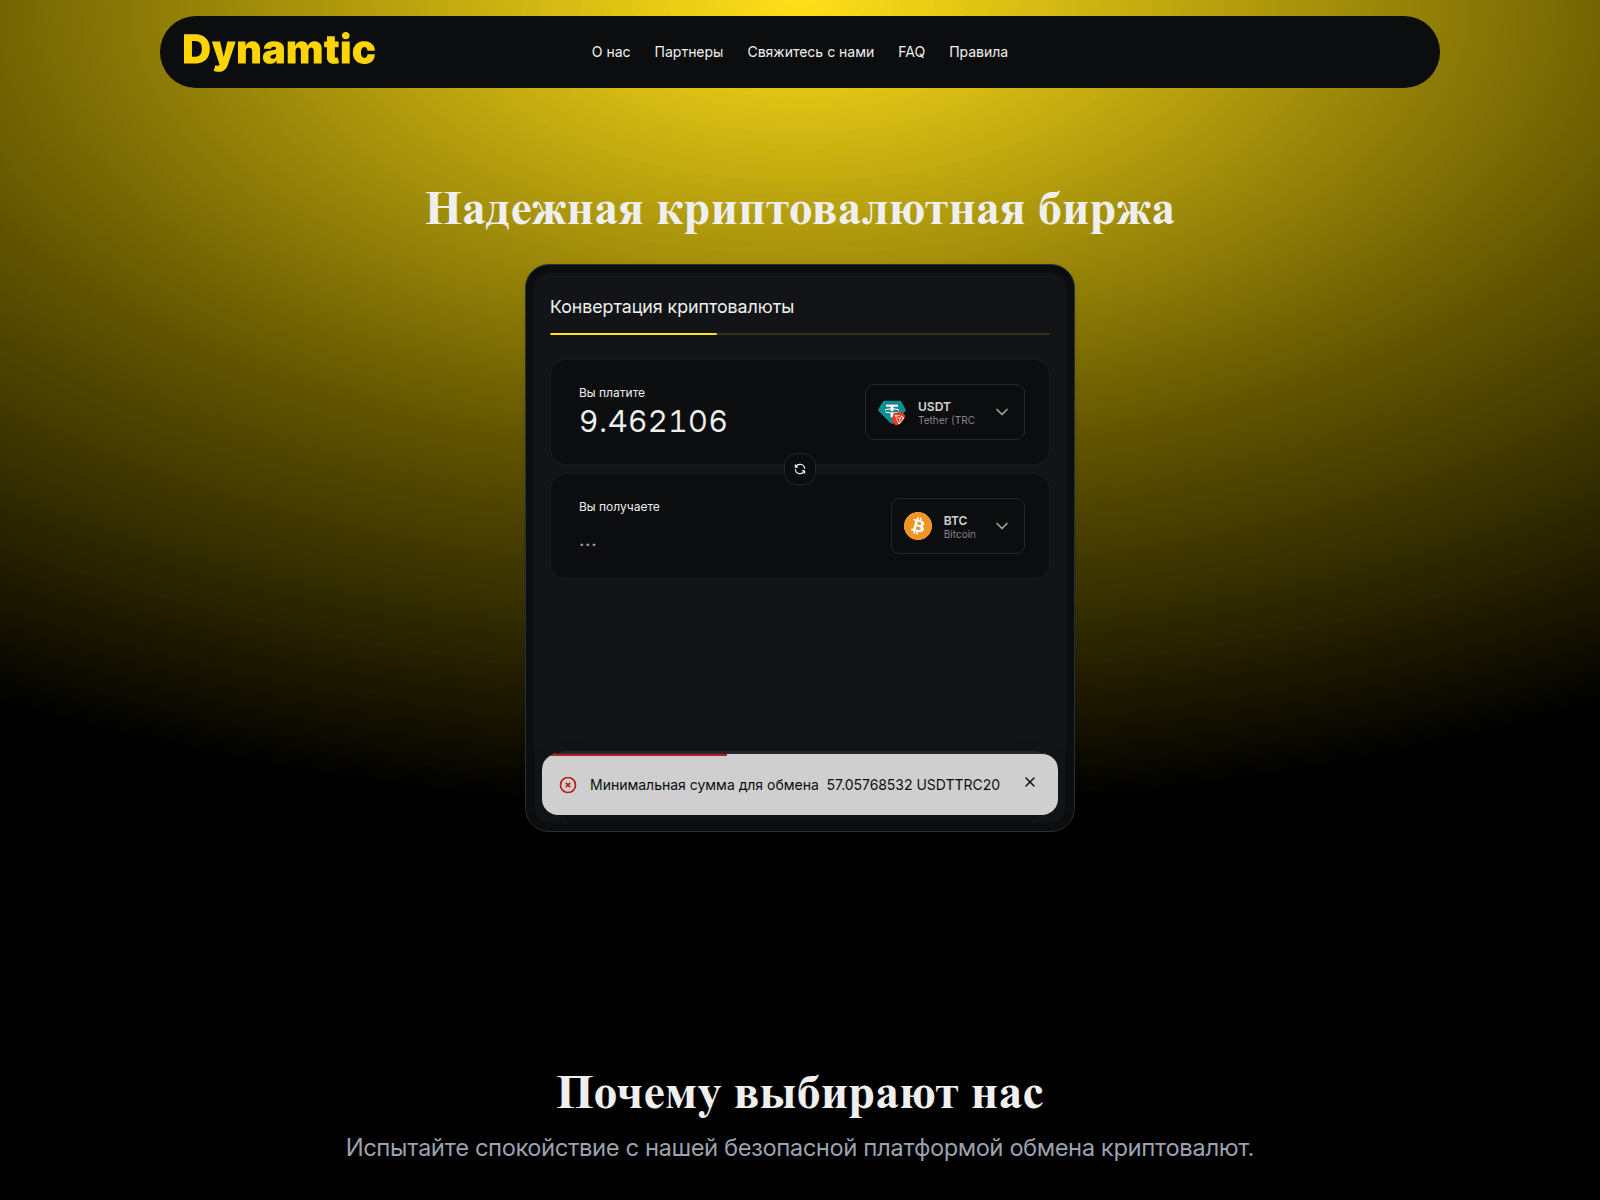Open the Правила page
This screenshot has width=1600, height=1200.
[x=978, y=52]
